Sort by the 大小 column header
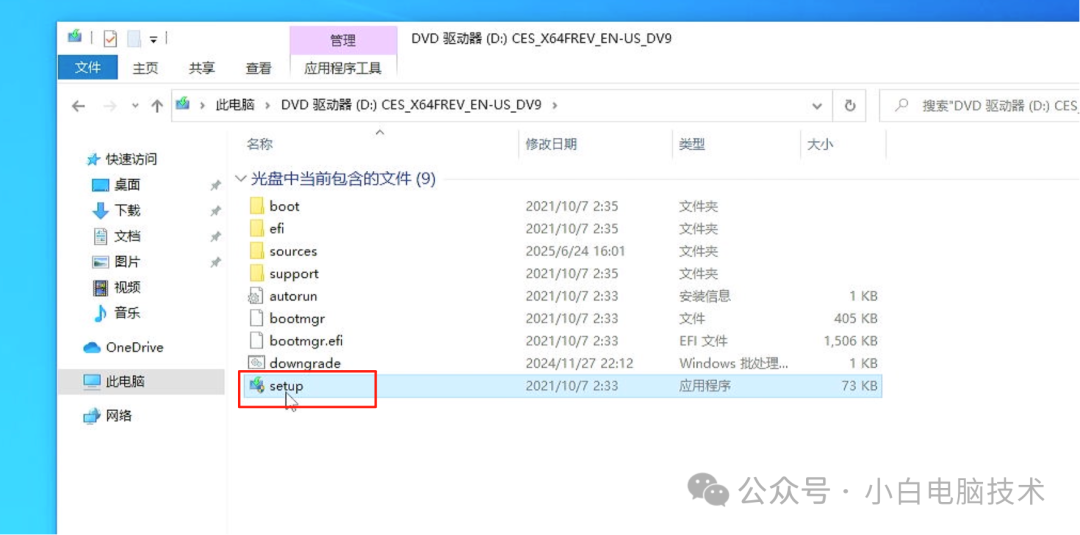This screenshot has width=1080, height=535. [x=819, y=144]
